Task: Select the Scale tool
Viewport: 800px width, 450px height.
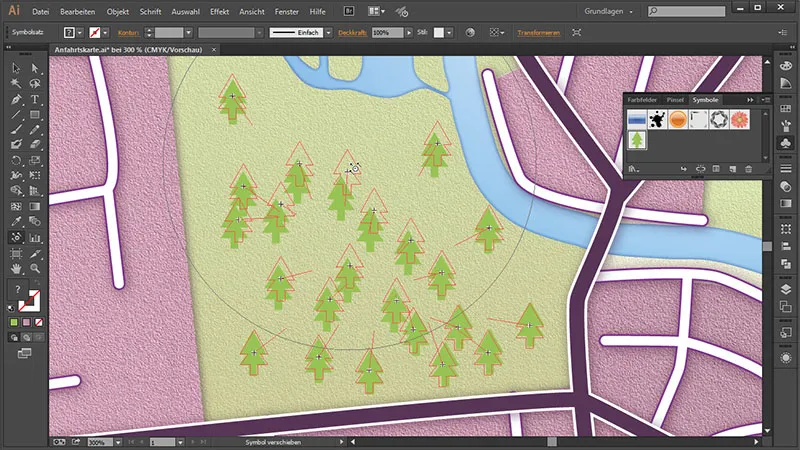Action: 35,160
